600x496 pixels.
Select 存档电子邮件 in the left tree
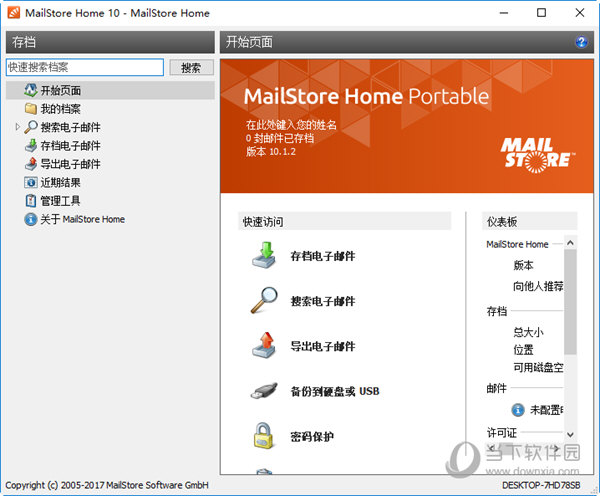70,146
